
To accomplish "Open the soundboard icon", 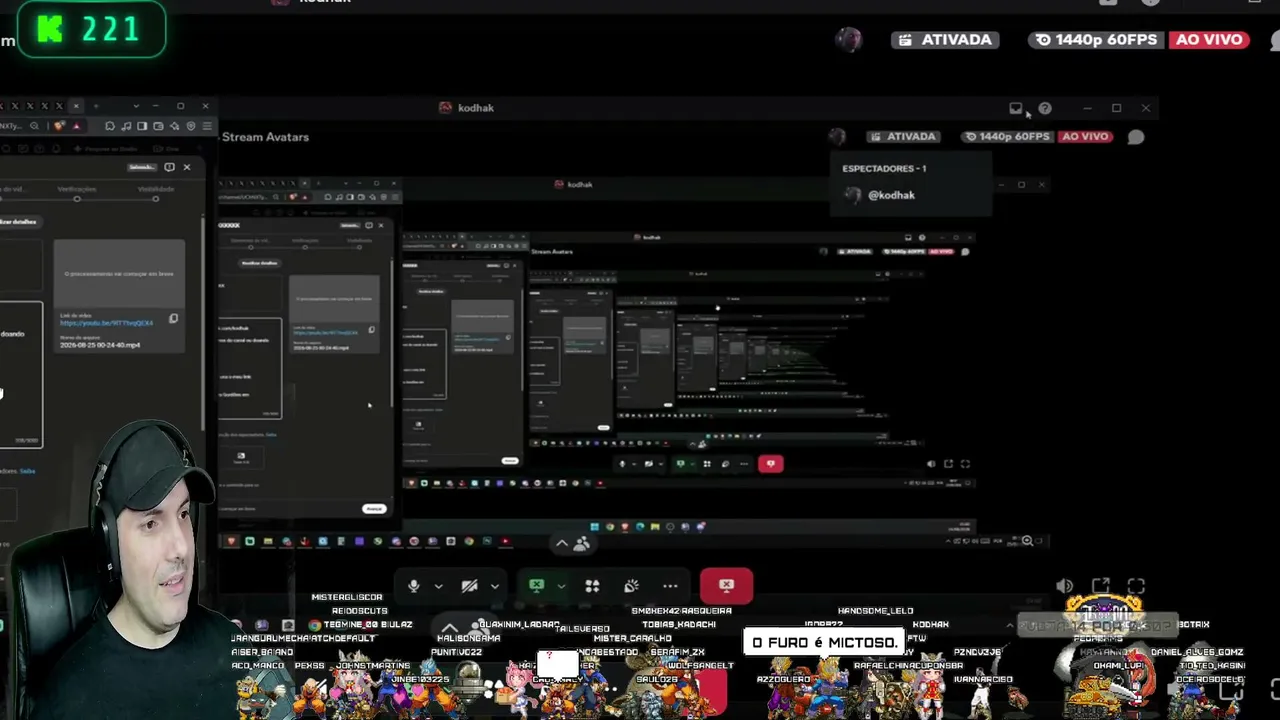I will coord(631,586).
